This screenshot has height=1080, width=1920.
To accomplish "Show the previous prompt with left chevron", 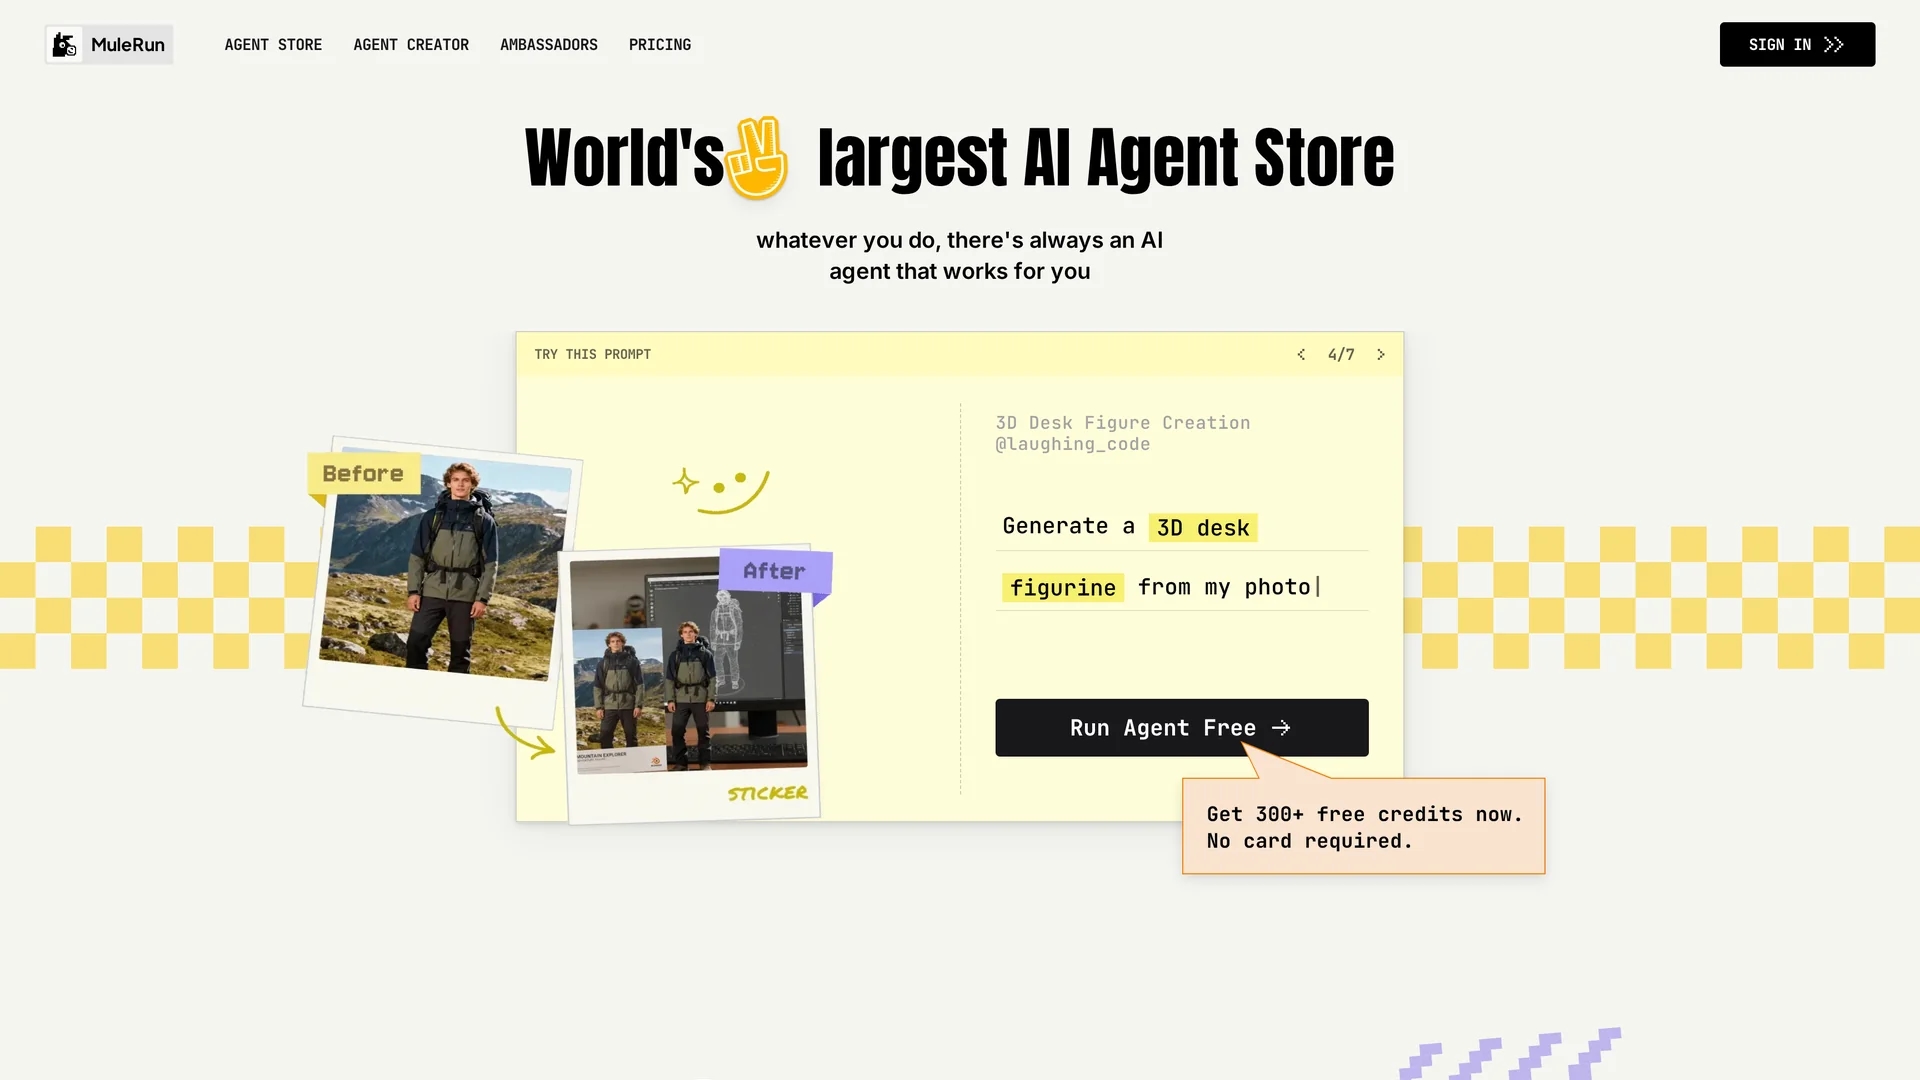I will click(x=1301, y=355).
